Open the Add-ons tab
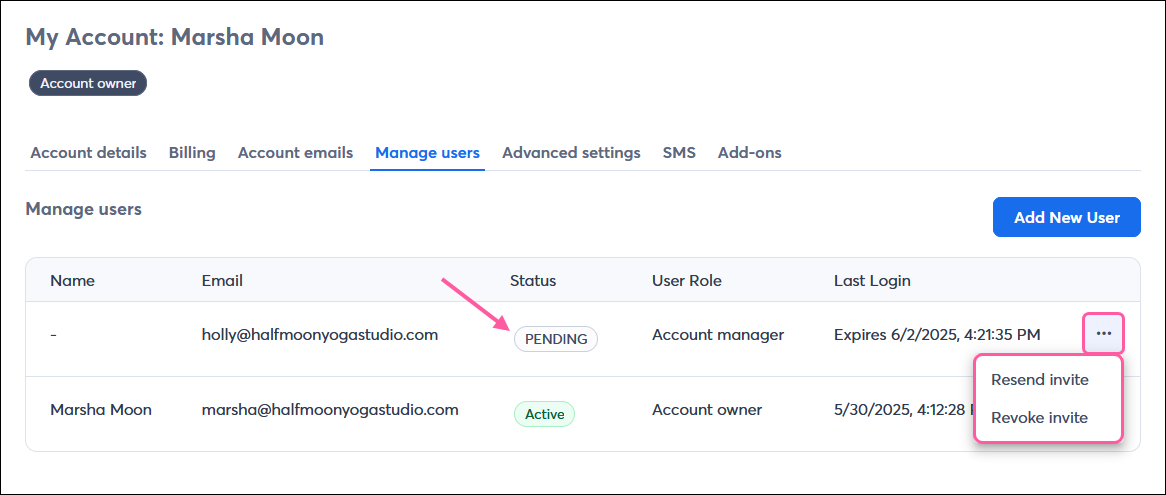The height and width of the screenshot is (495, 1166). pyautogui.click(x=750, y=152)
